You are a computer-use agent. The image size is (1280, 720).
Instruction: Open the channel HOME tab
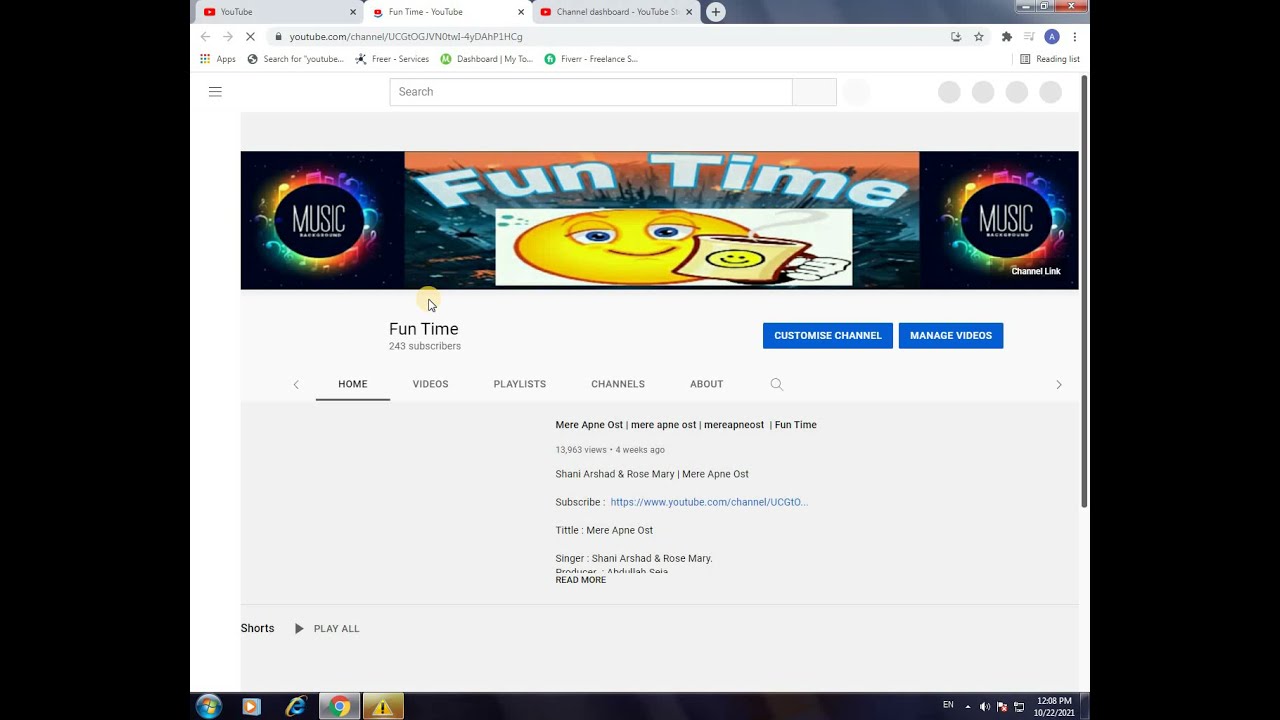[x=353, y=384]
